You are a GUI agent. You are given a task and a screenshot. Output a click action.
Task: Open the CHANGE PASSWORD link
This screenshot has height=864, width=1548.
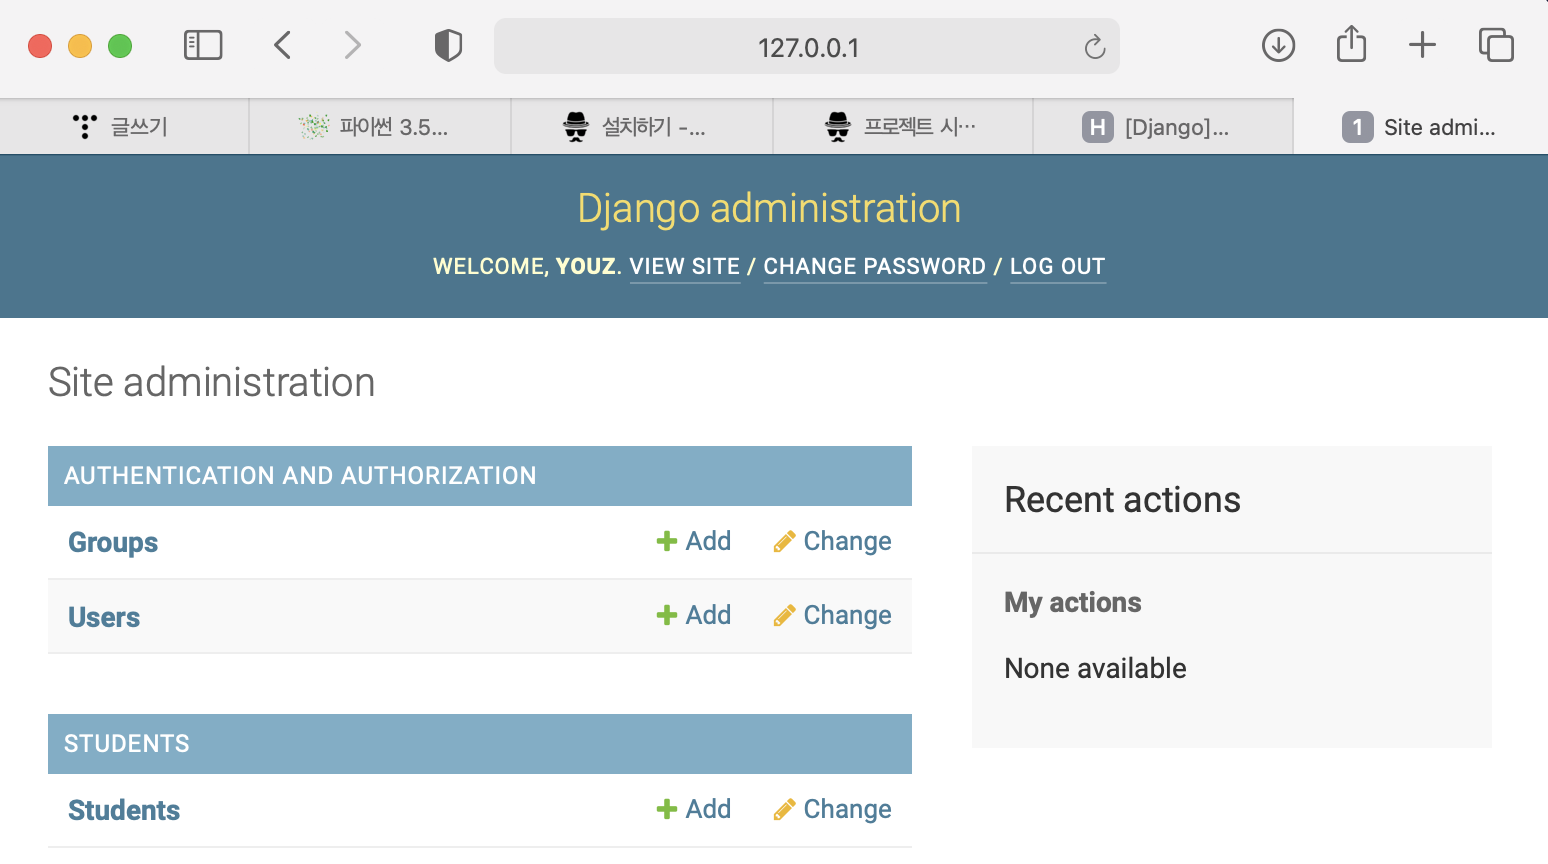(875, 266)
